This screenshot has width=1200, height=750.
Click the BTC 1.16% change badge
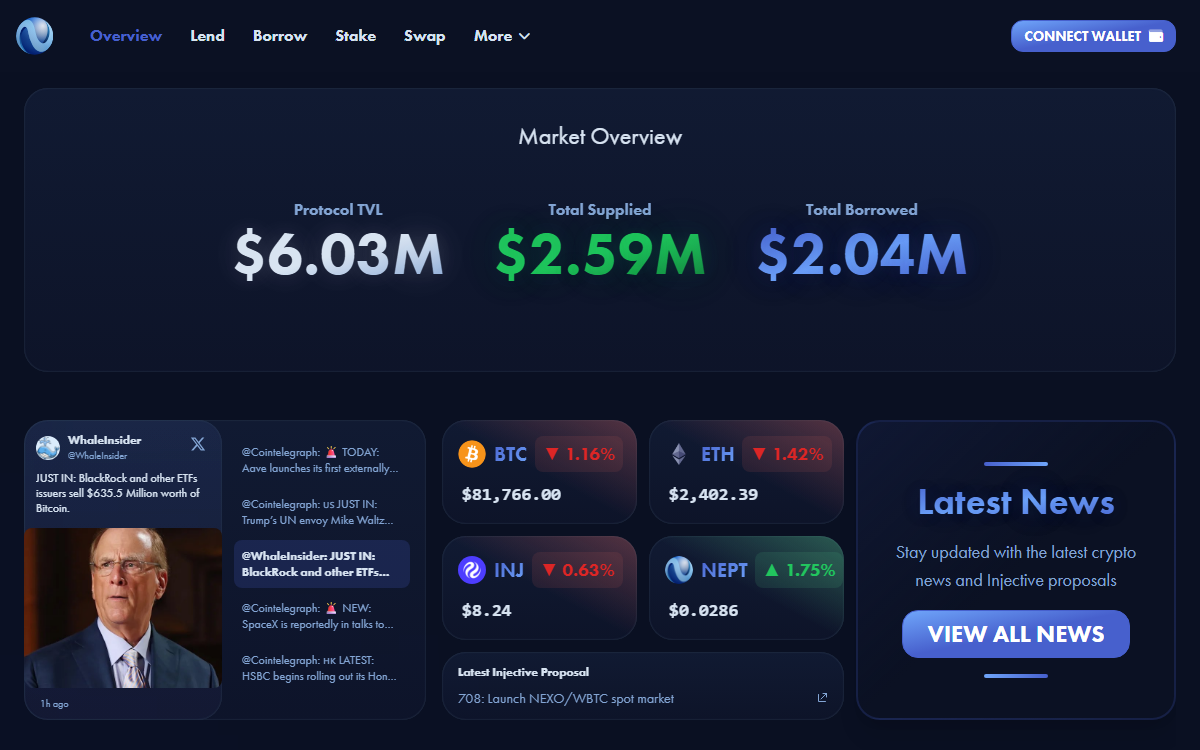(579, 454)
